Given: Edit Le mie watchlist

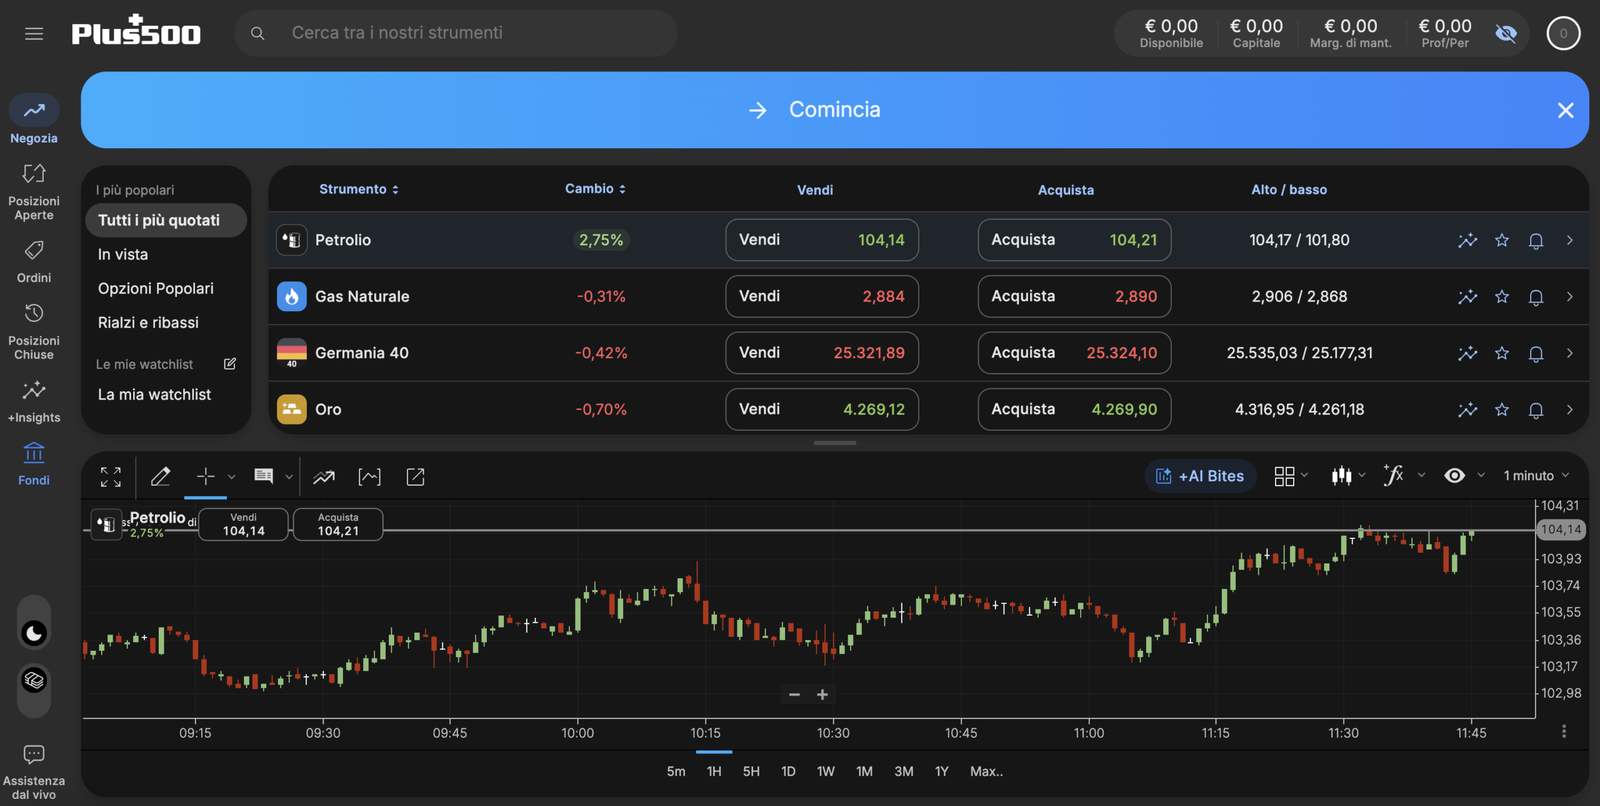Looking at the screenshot, I should pyautogui.click(x=230, y=364).
